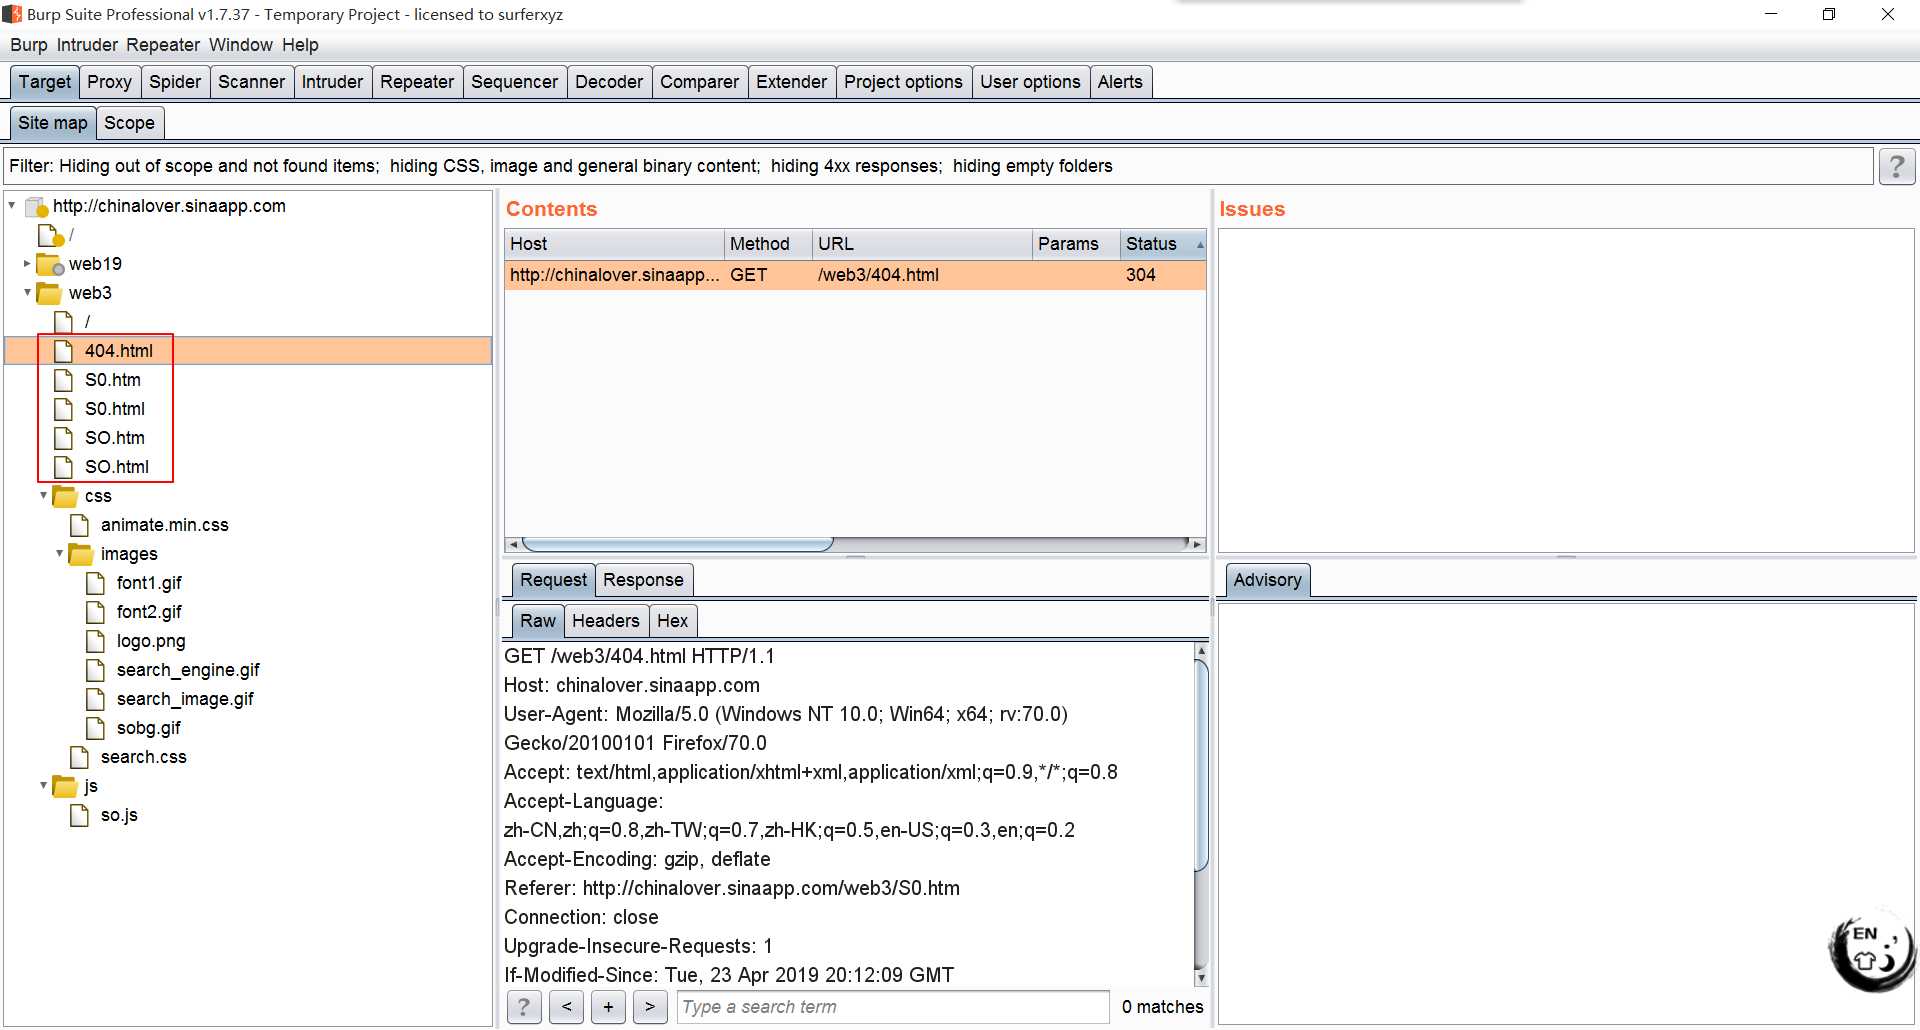1920x1030 pixels.
Task: Click the css folder icon
Action: point(65,496)
